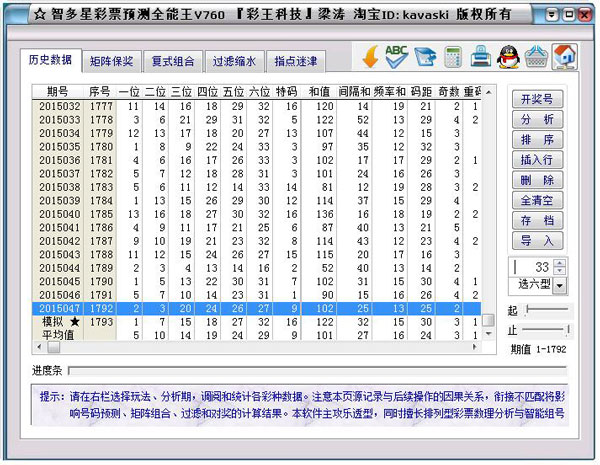Select the 平均值 average row
This screenshot has width=600, height=465.
pyautogui.click(x=256, y=335)
